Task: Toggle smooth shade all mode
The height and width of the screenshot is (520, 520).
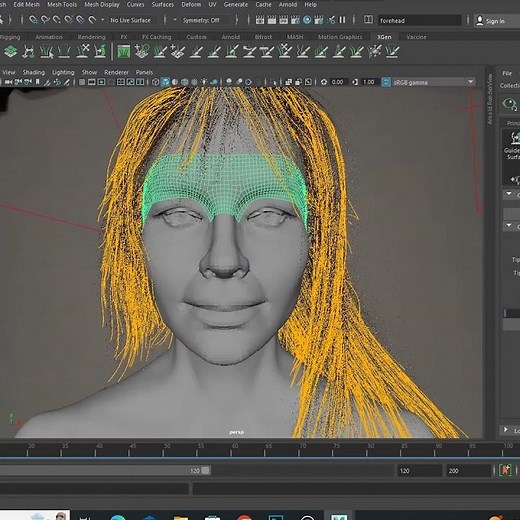Action: (x=165, y=82)
